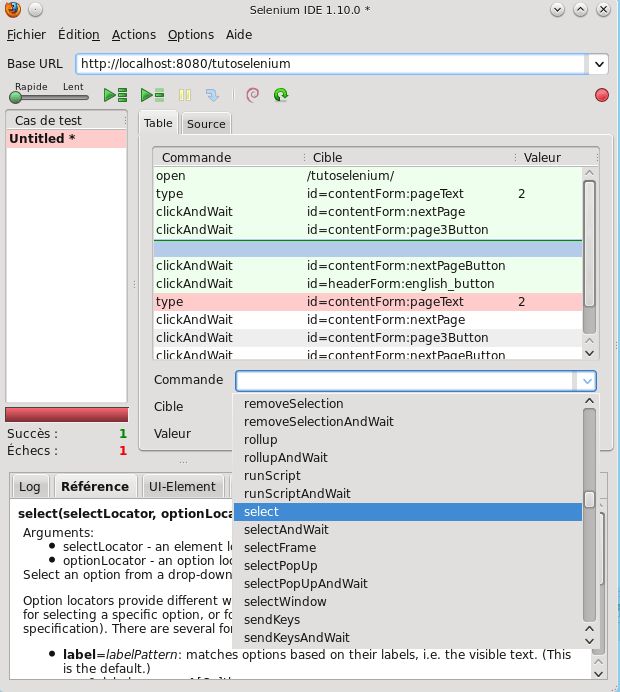
Task: Choose removeSelection from command list
Action: click(408, 404)
